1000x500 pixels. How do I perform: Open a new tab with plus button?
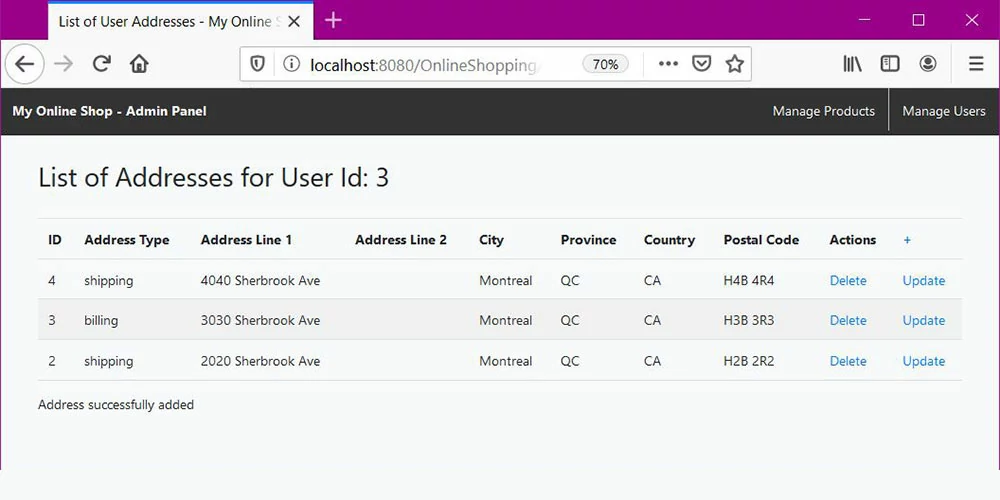pos(333,21)
